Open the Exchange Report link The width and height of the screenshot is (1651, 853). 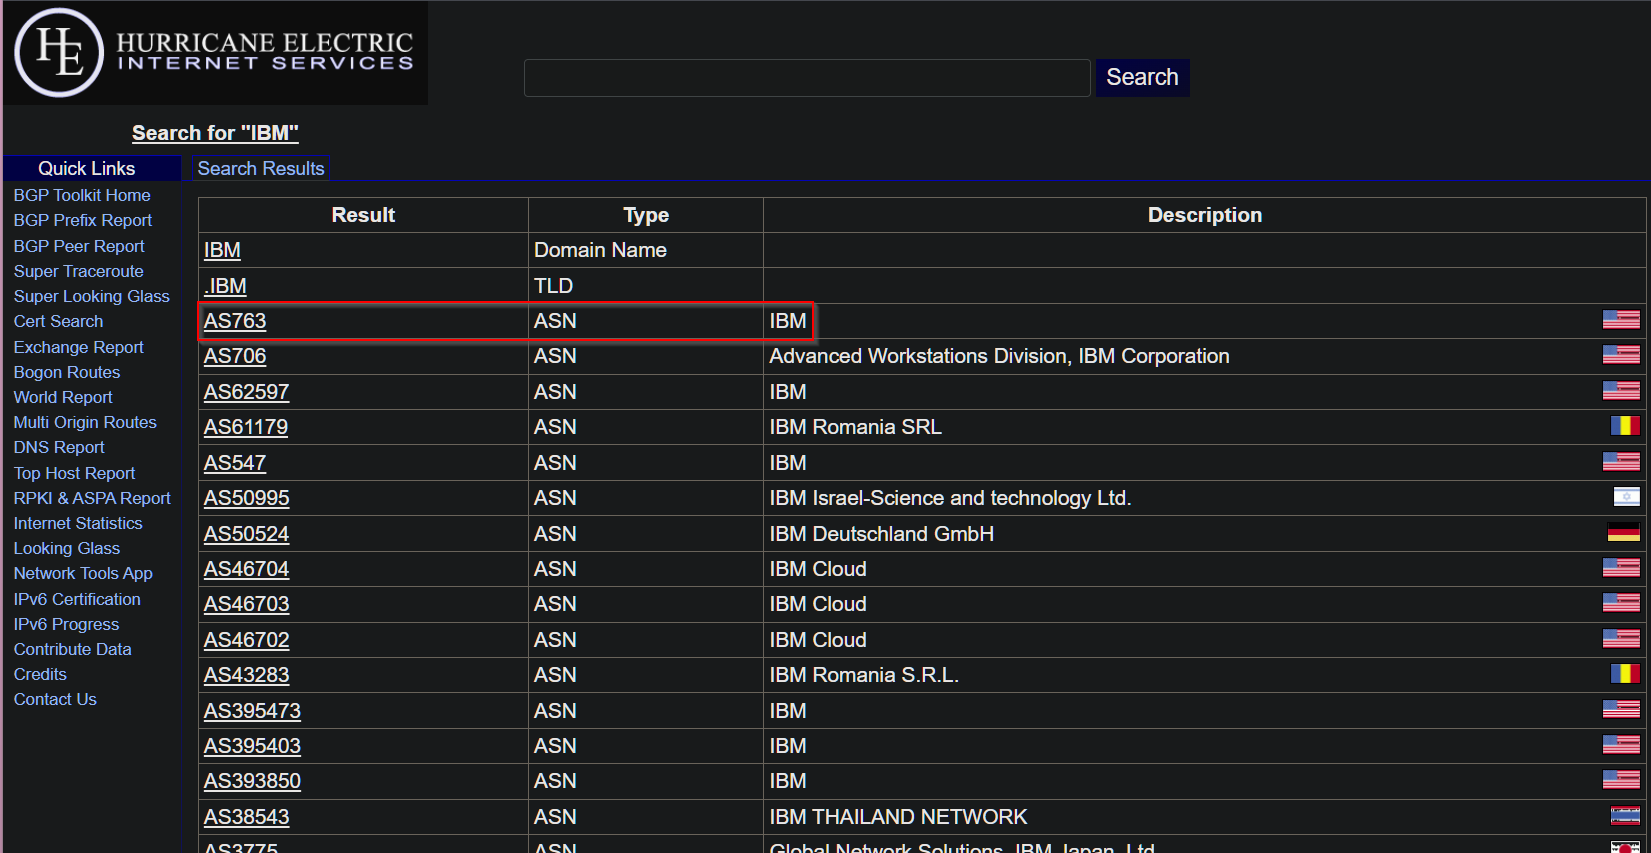79,347
